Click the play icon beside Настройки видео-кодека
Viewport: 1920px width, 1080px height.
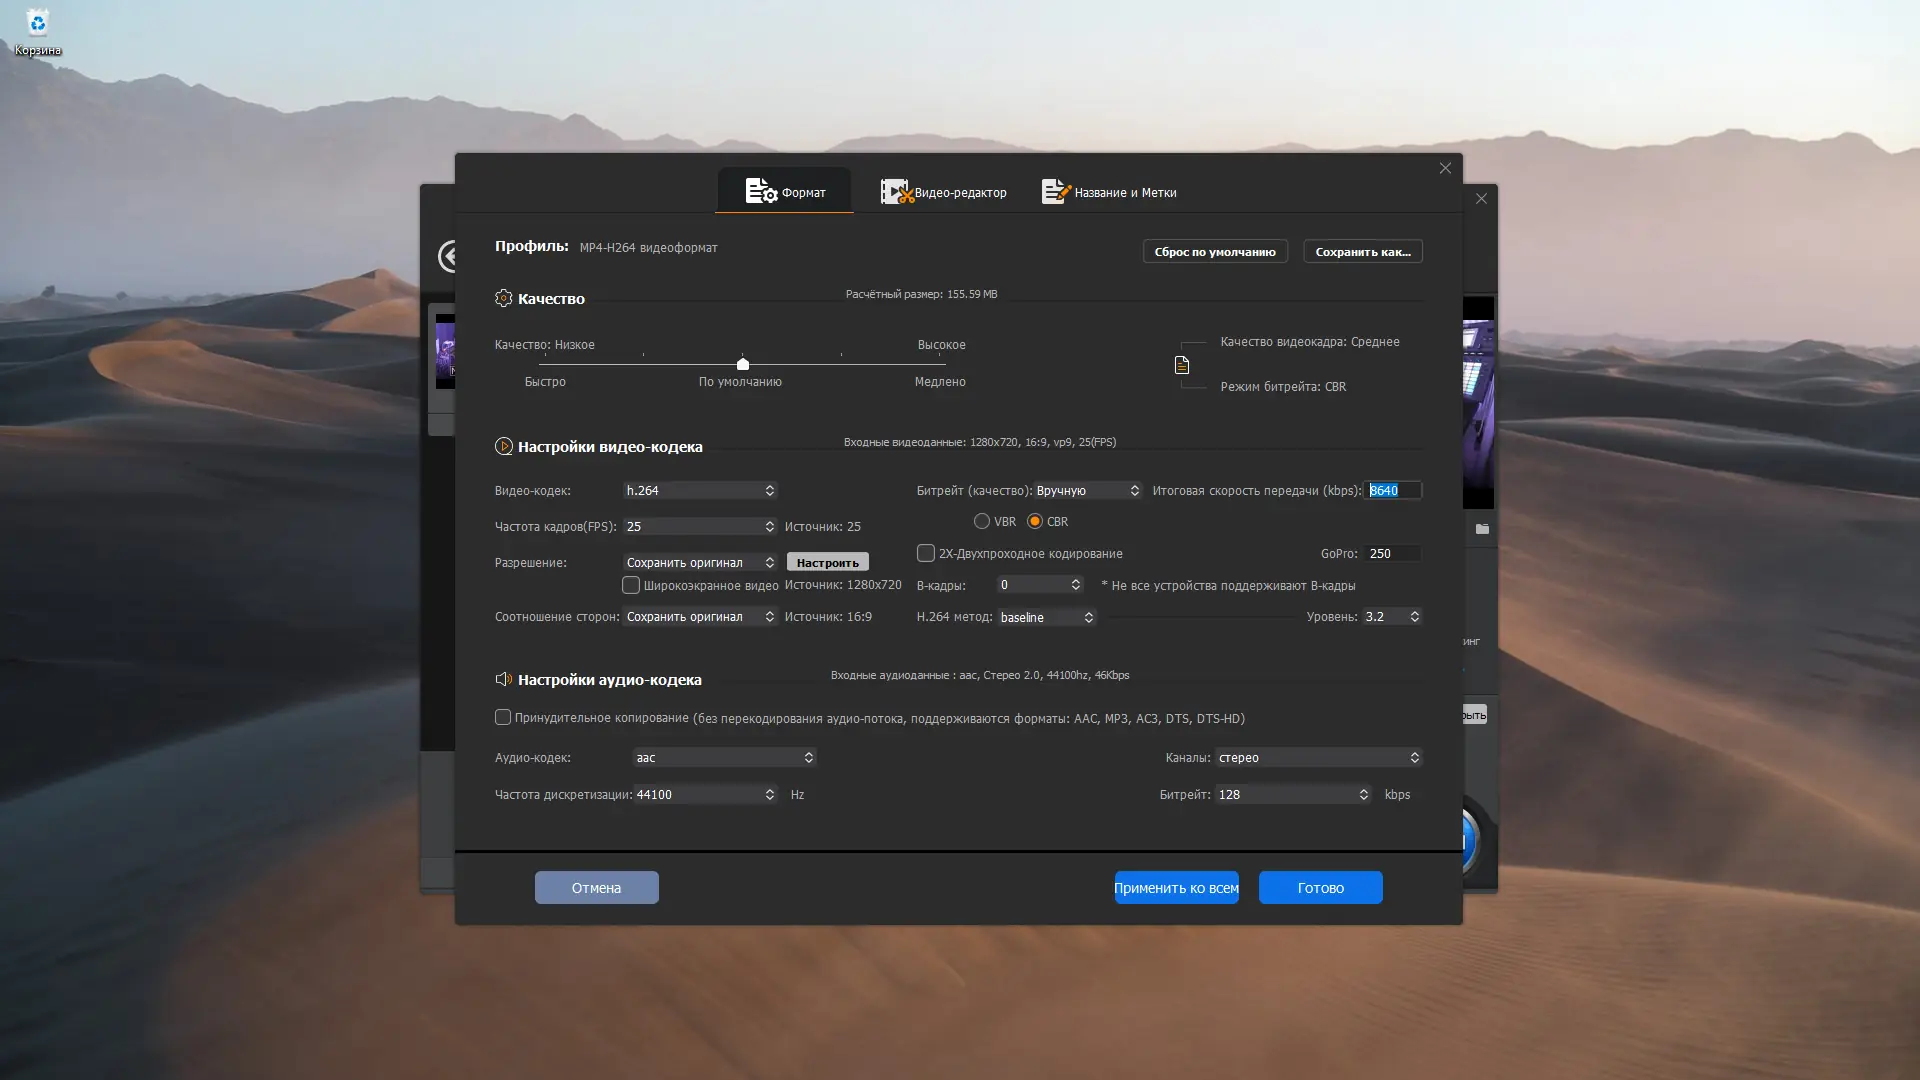coord(504,446)
